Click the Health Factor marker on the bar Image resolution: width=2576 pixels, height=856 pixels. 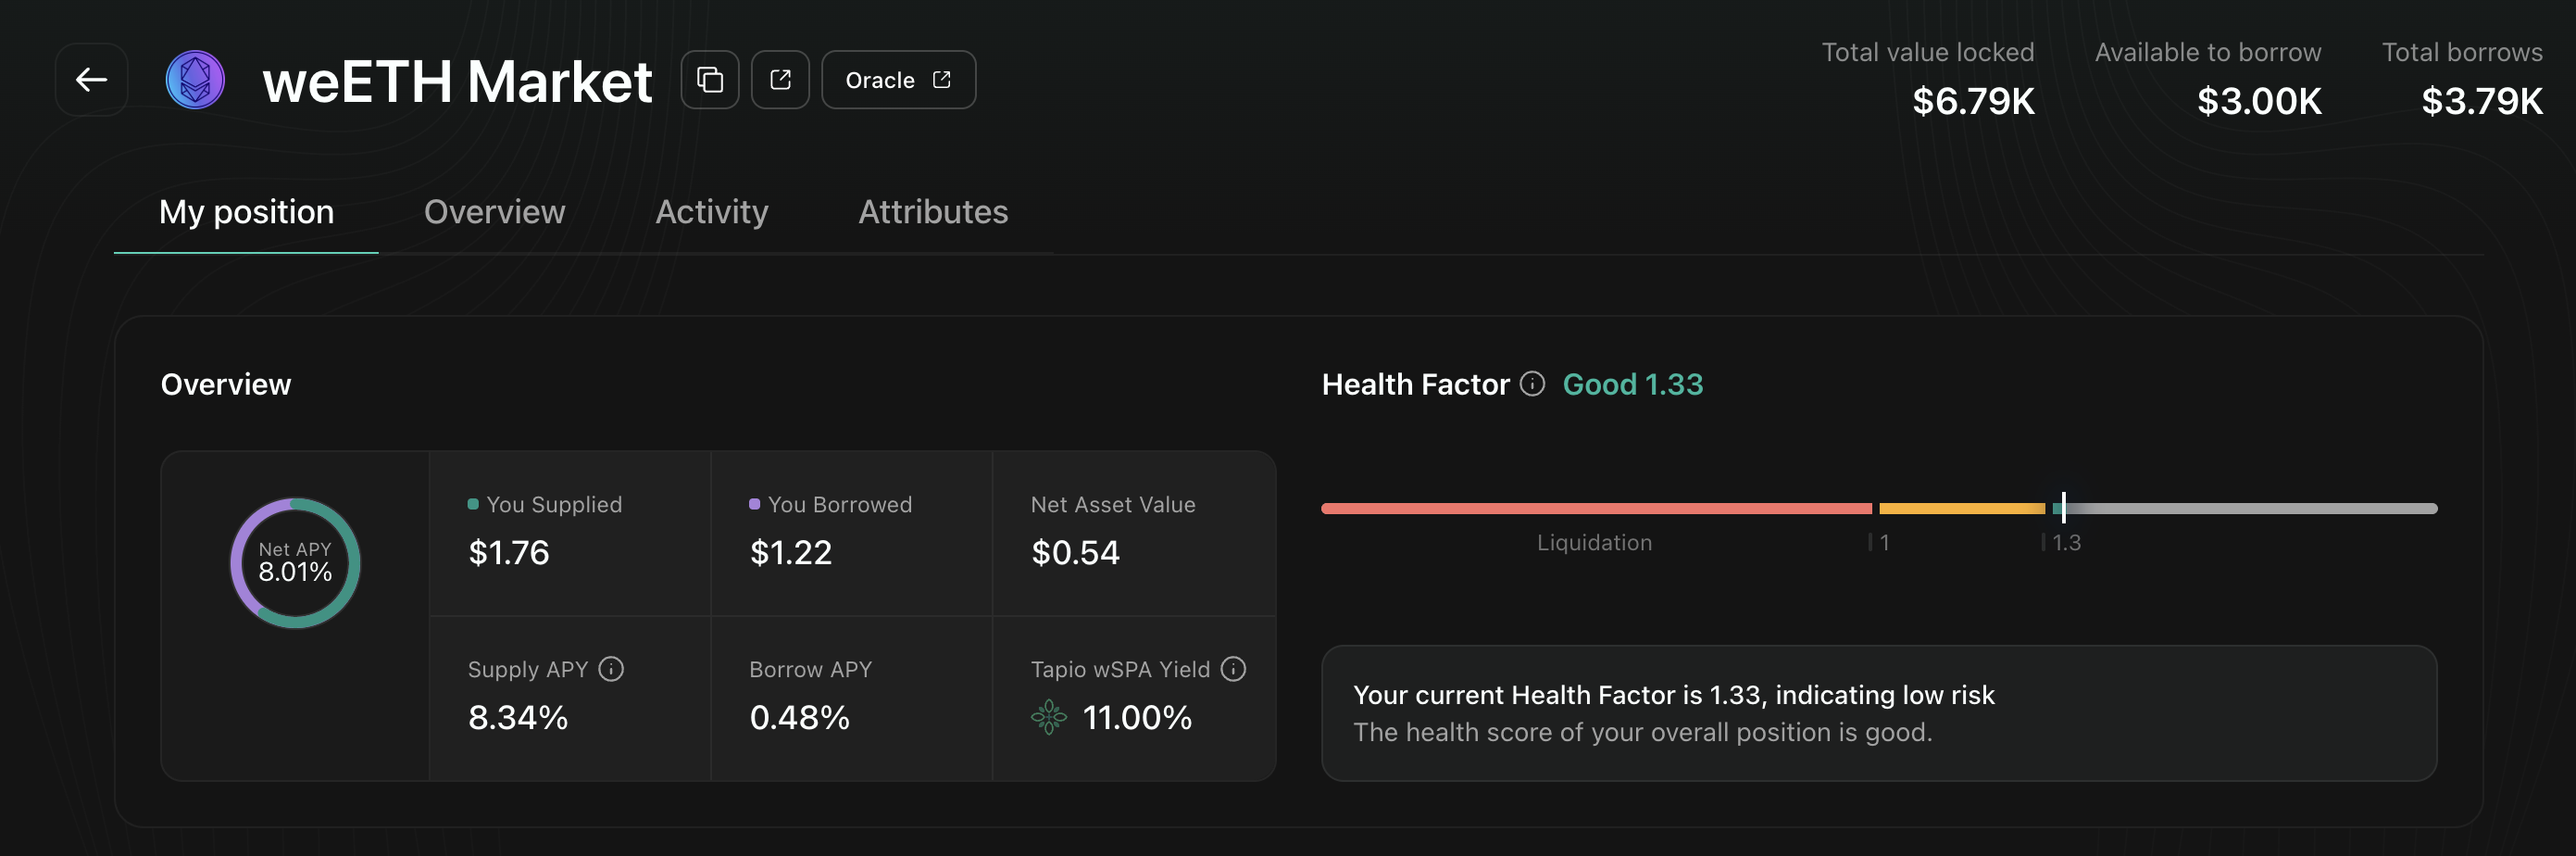(x=2063, y=508)
